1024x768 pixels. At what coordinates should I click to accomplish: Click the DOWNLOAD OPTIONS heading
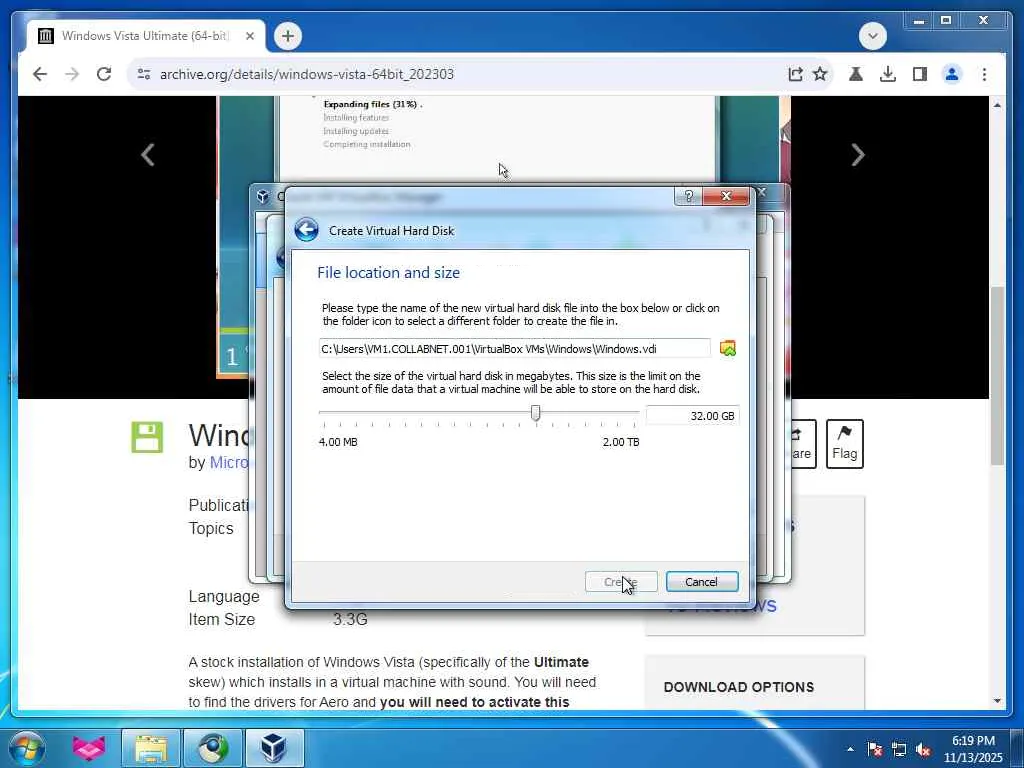tap(739, 687)
